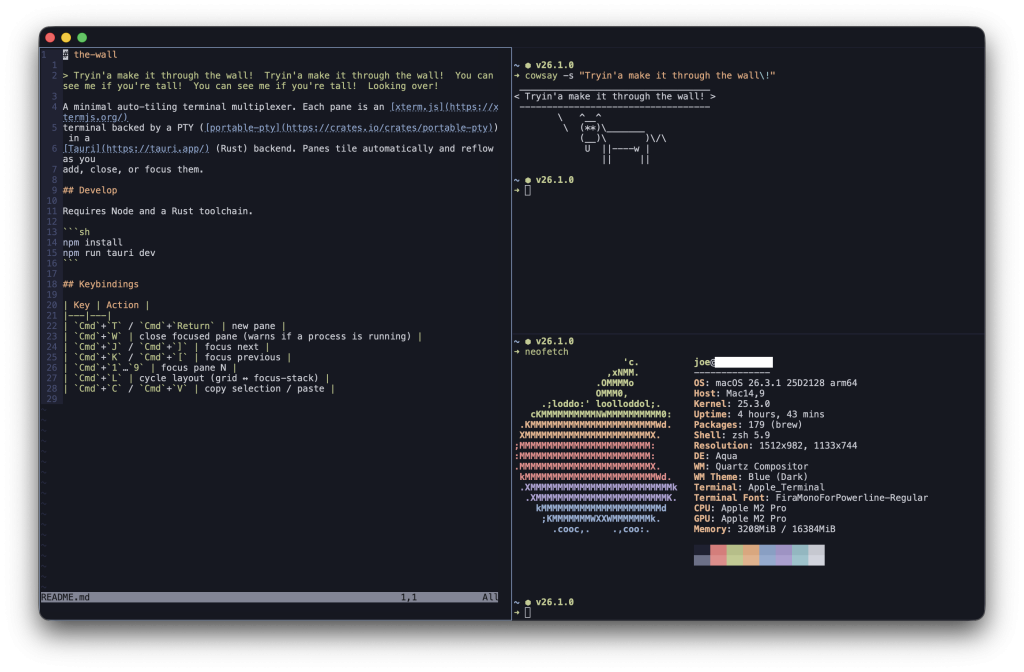Click the red close window button
The height and width of the screenshot is (672, 1024).
point(50,38)
